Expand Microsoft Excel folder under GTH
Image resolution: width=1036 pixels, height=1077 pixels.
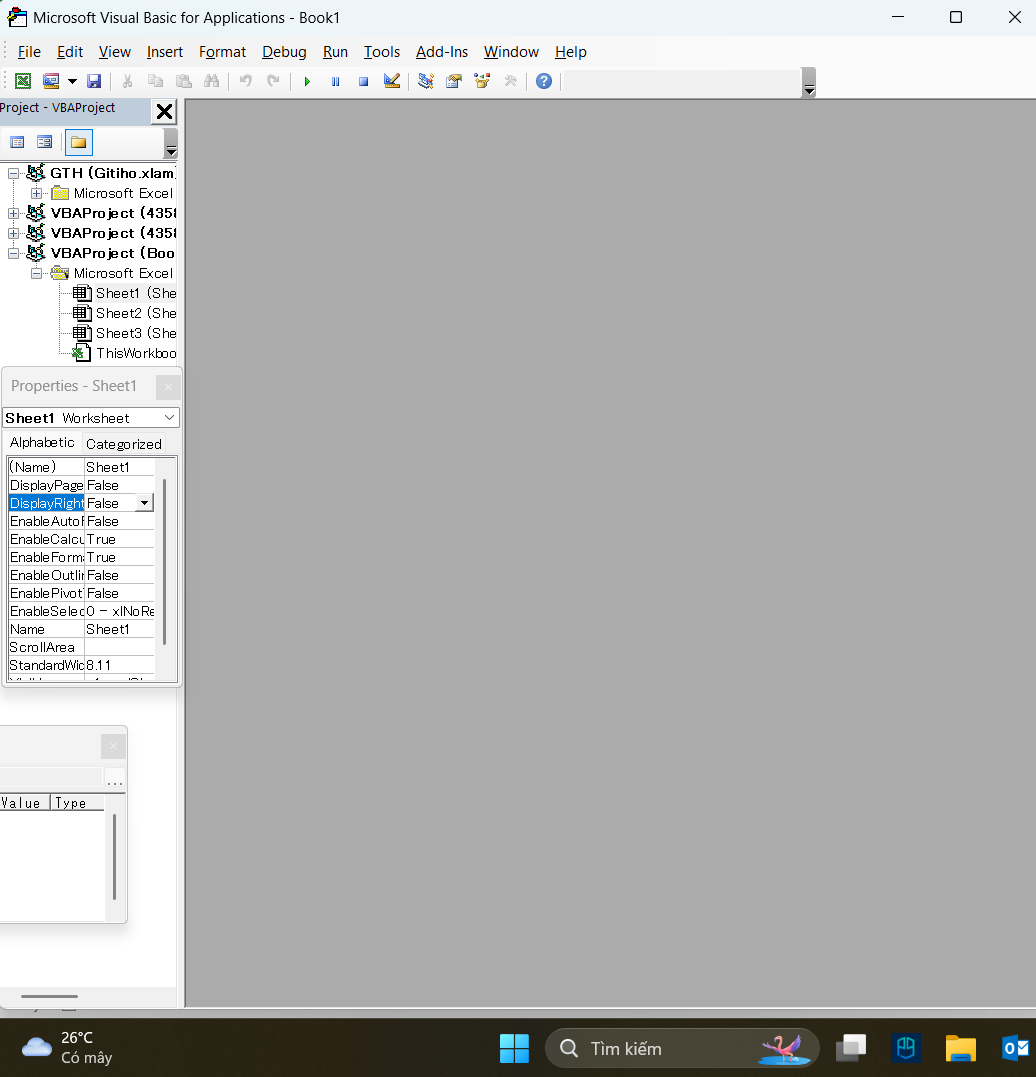point(36,194)
